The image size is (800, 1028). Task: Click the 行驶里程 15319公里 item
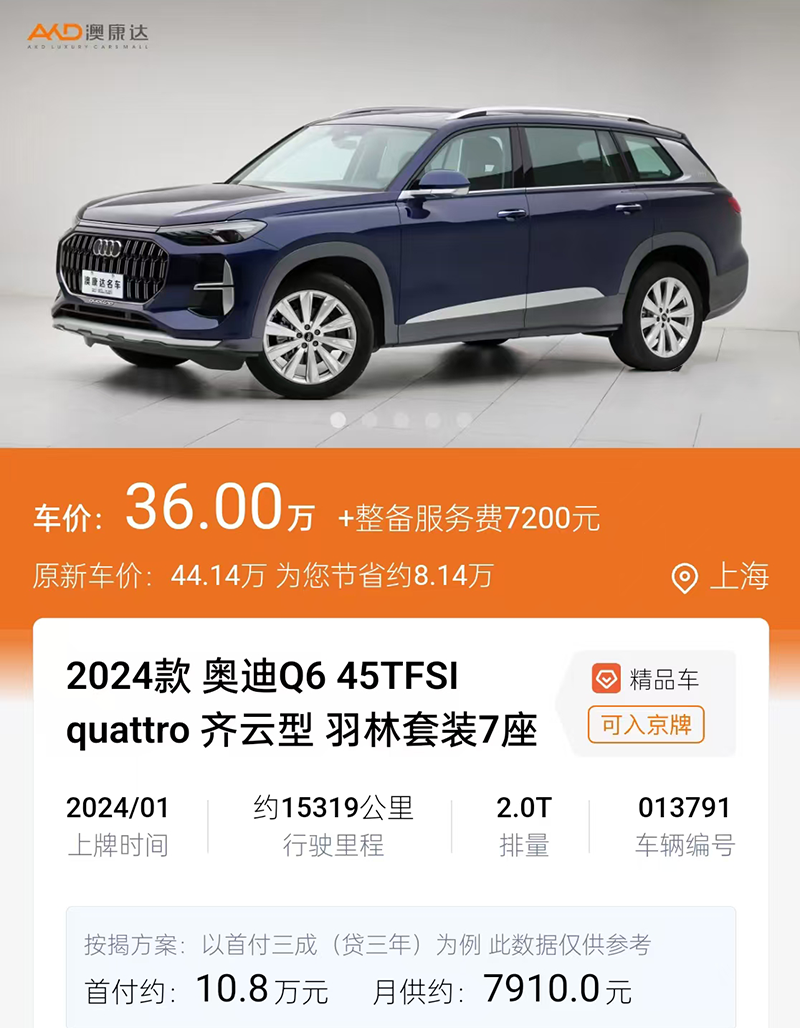[x=333, y=826]
